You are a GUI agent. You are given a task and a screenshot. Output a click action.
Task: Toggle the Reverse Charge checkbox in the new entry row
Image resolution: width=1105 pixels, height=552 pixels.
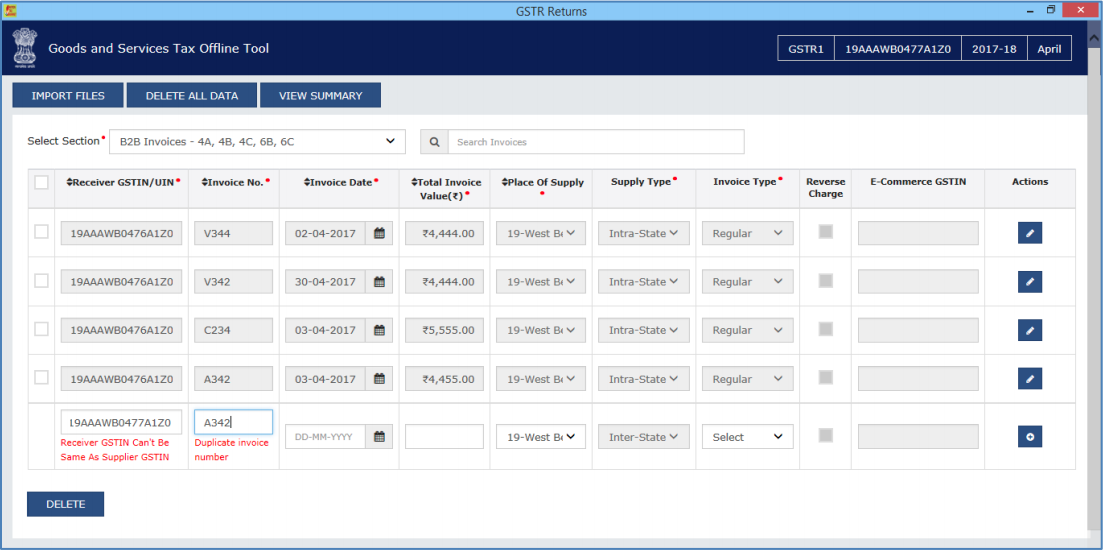point(825,436)
